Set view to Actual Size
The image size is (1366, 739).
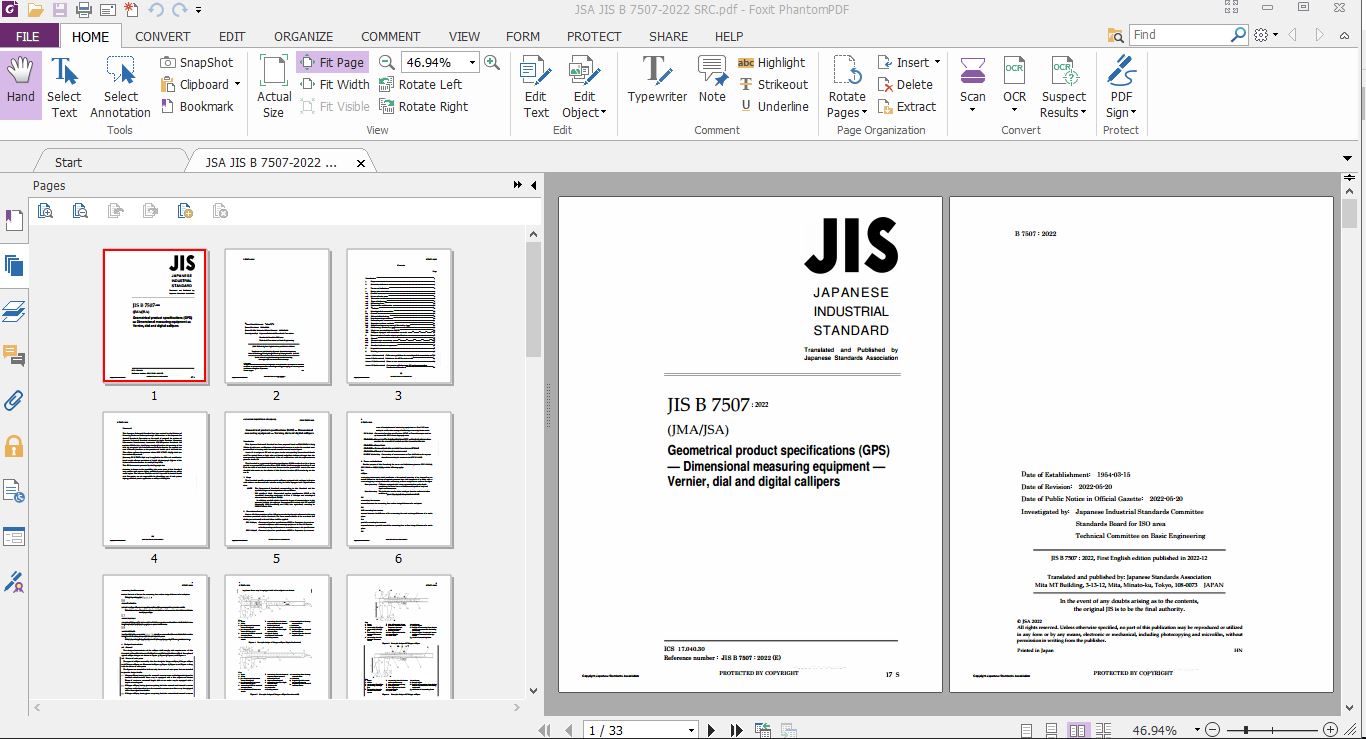[x=274, y=86]
